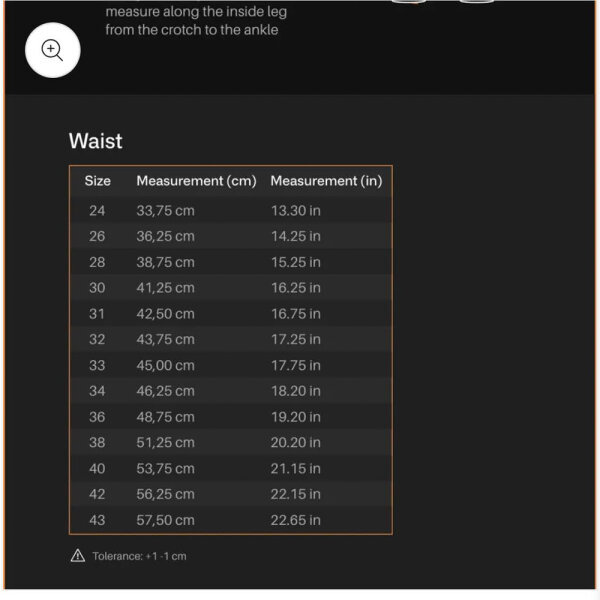Click the Waist table heading

click(96, 141)
